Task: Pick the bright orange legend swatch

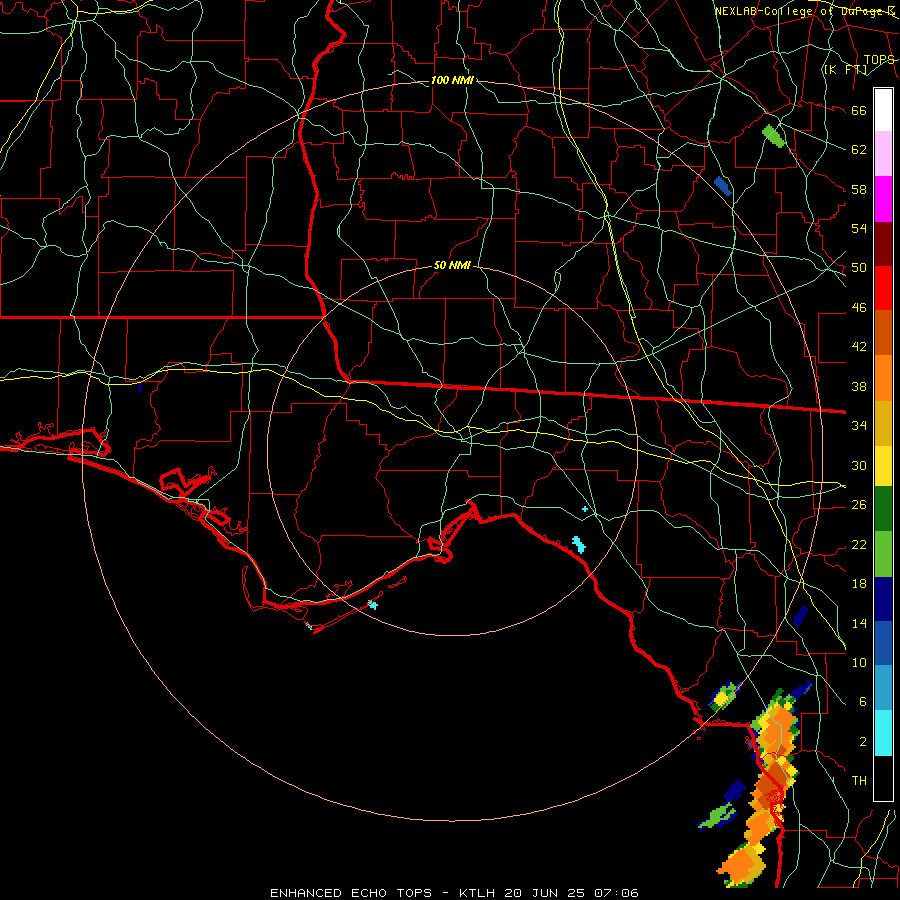Action: [883, 378]
